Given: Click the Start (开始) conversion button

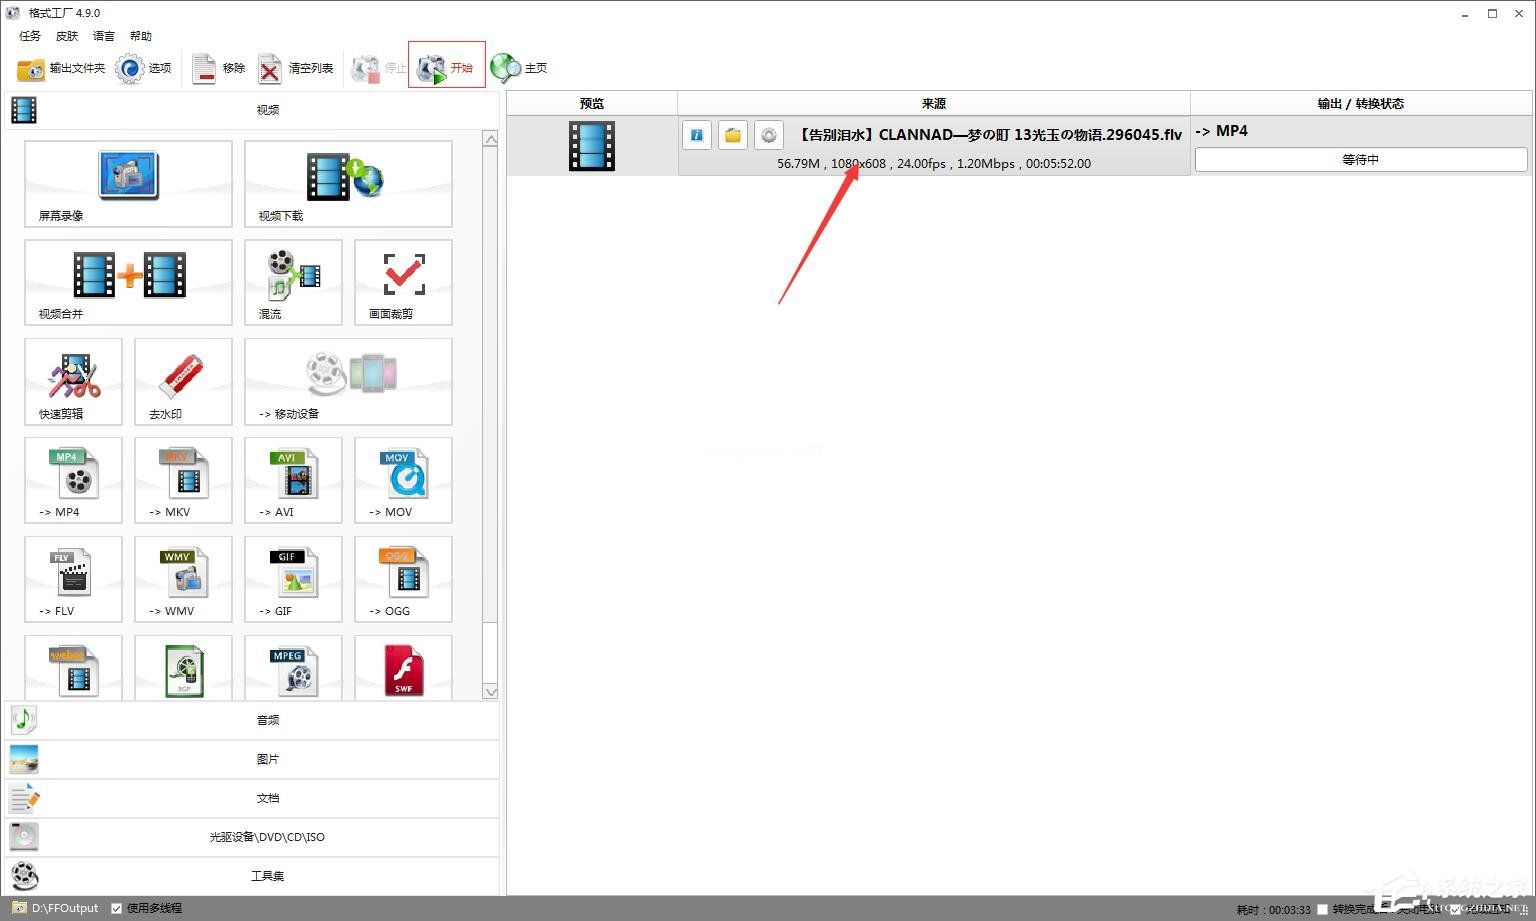Looking at the screenshot, I should (x=446, y=67).
